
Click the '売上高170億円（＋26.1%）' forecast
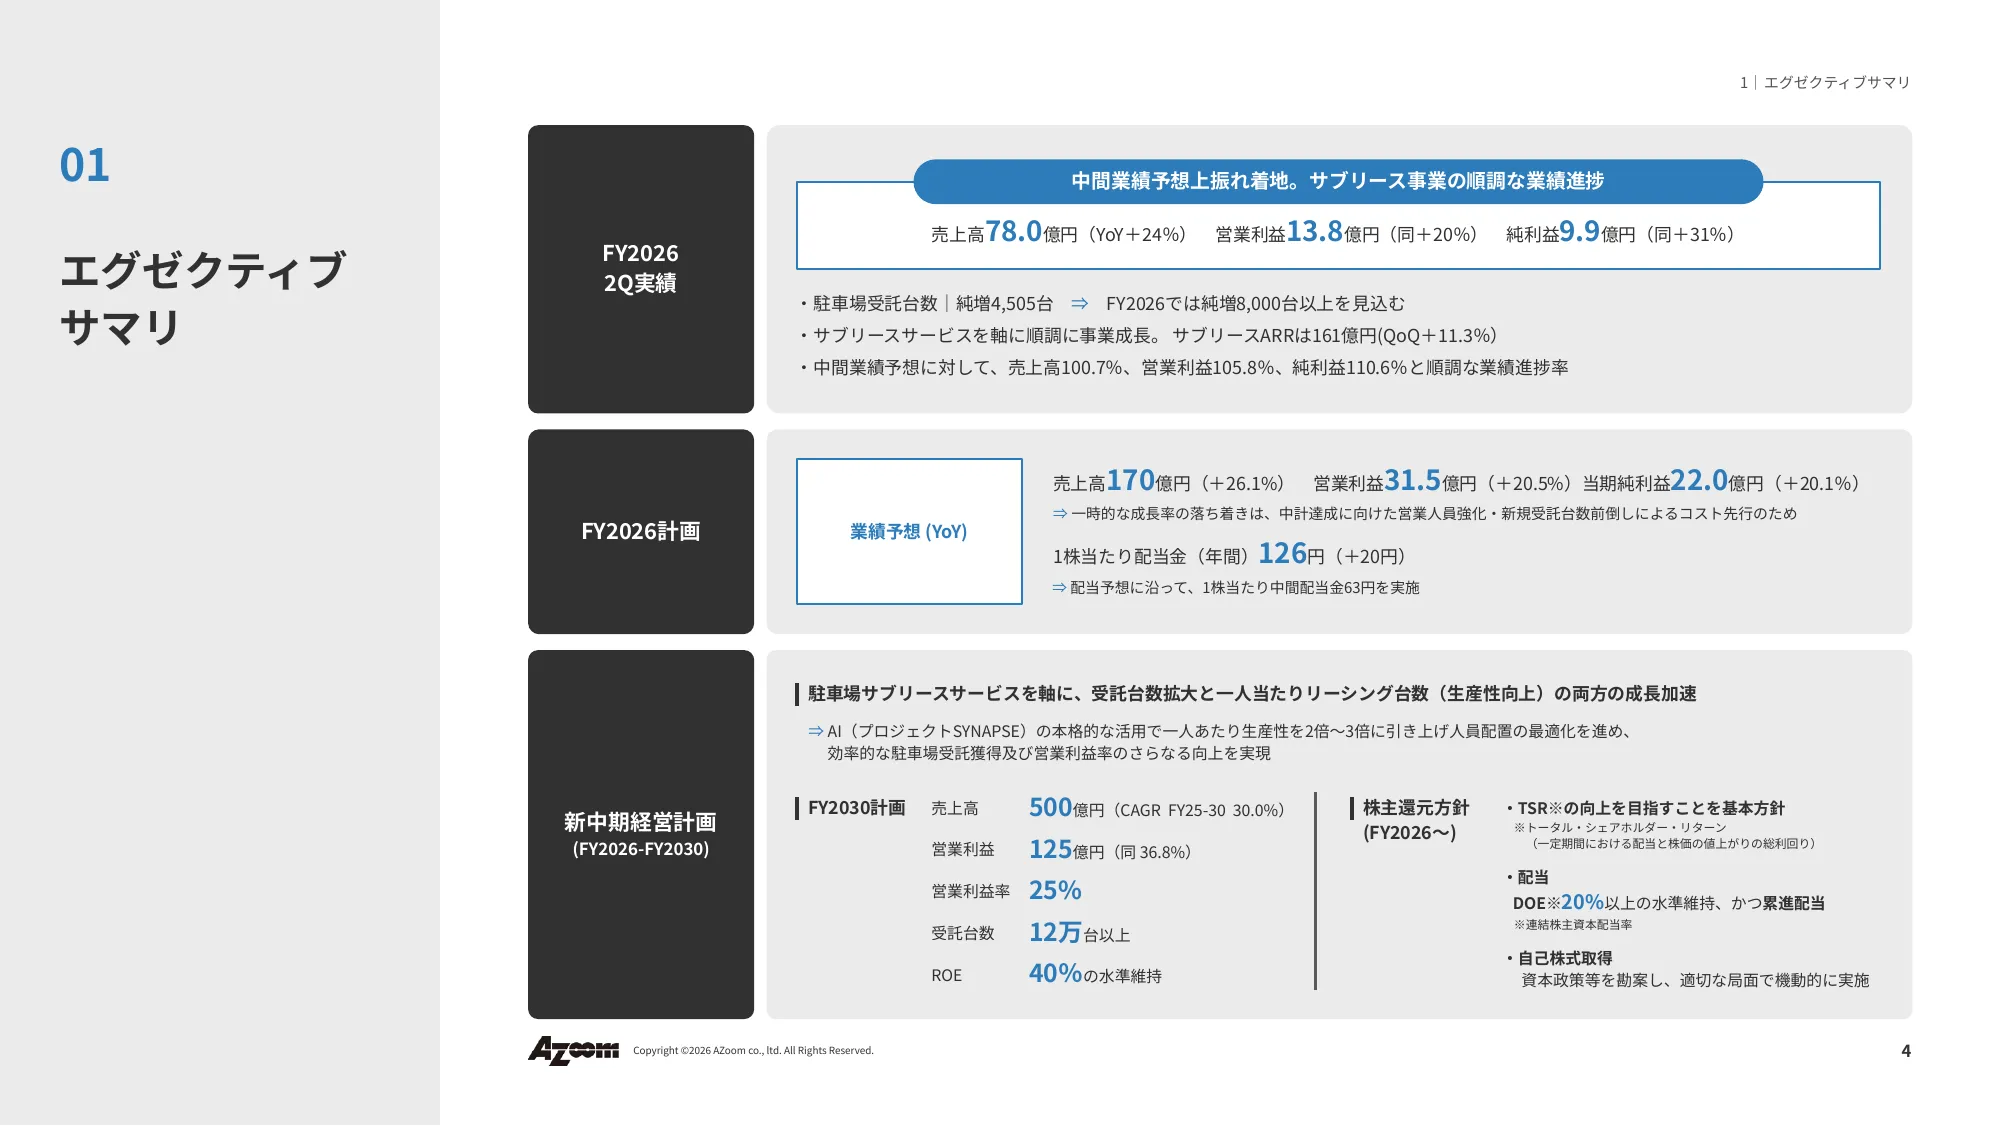[x=1168, y=481]
